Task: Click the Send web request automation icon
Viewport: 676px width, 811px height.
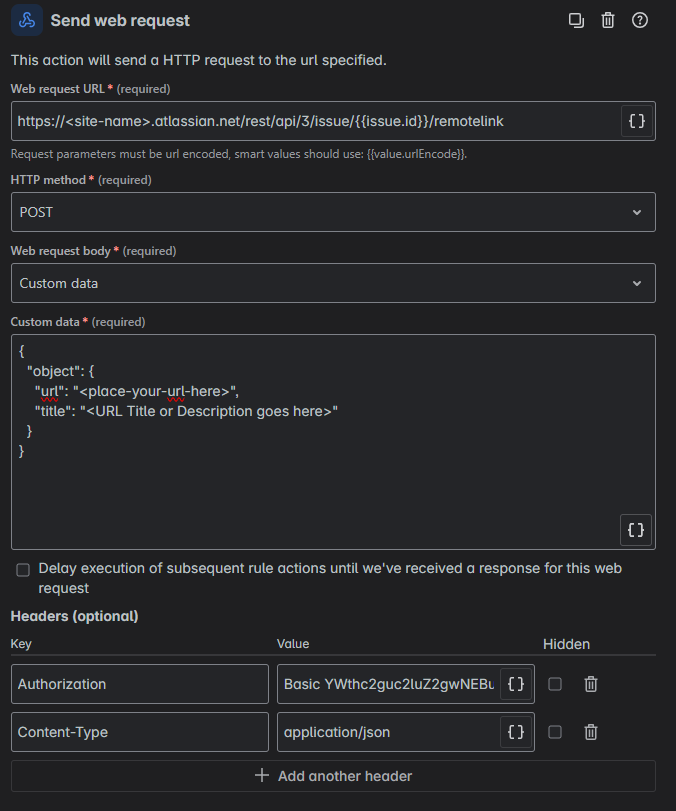Action: [25, 20]
